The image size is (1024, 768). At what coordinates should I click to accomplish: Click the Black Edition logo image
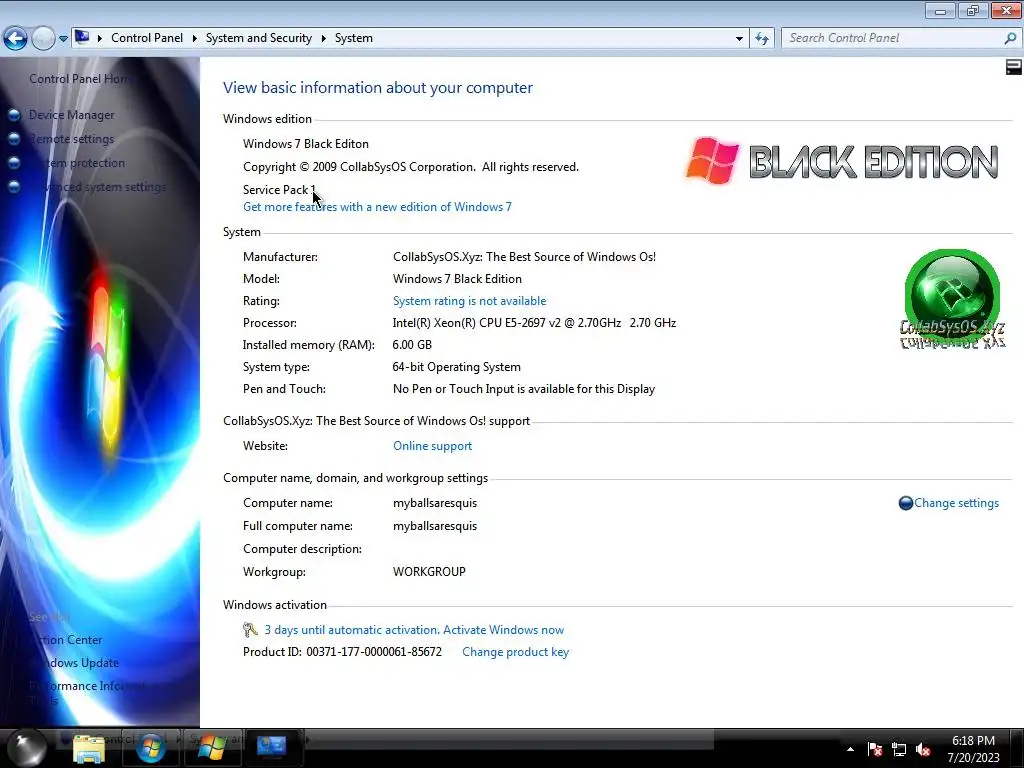(x=842, y=161)
